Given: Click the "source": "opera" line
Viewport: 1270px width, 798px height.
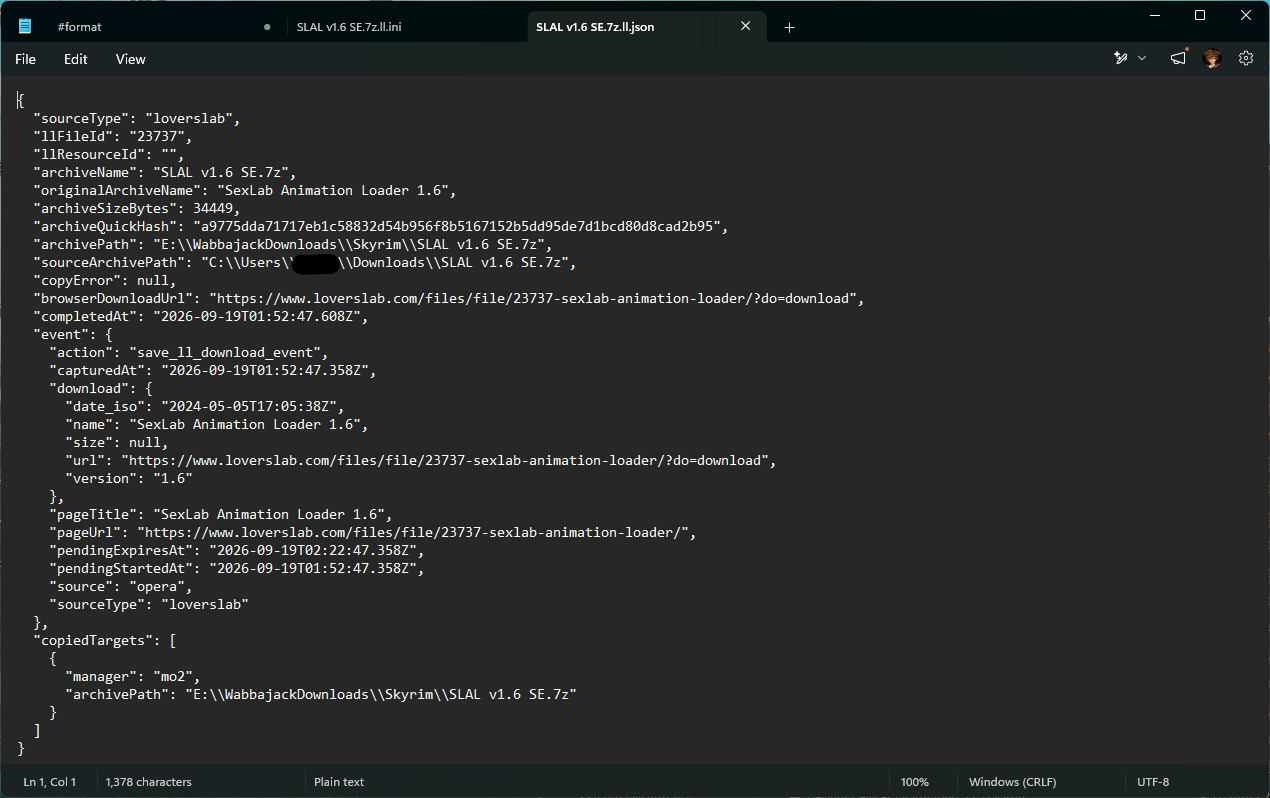Looking at the screenshot, I should pos(120,586).
